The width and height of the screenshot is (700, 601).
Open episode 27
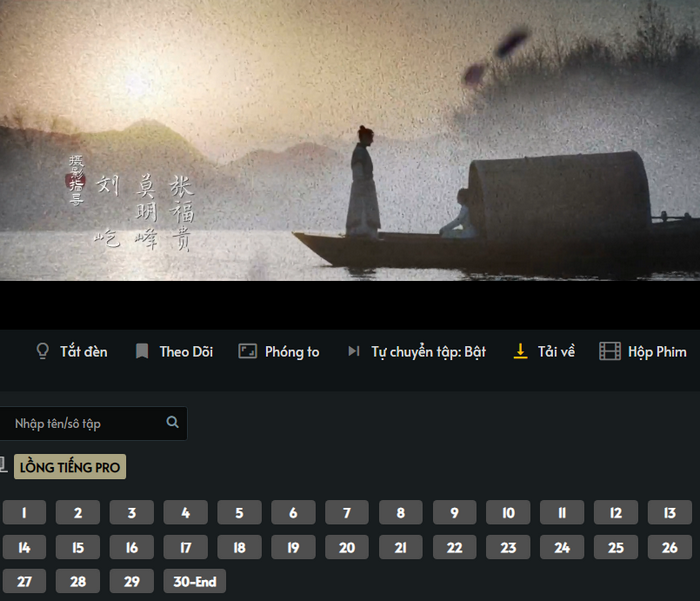(x=24, y=581)
